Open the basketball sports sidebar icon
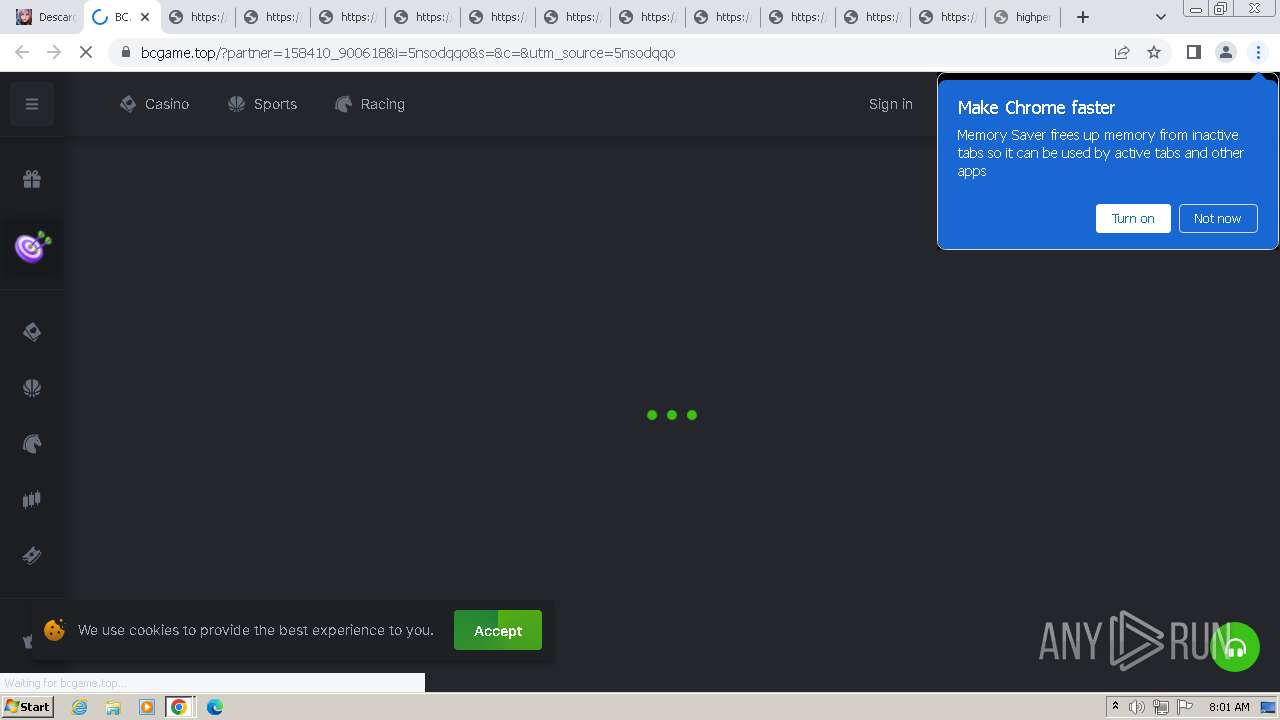1280x720 pixels. coord(32,388)
